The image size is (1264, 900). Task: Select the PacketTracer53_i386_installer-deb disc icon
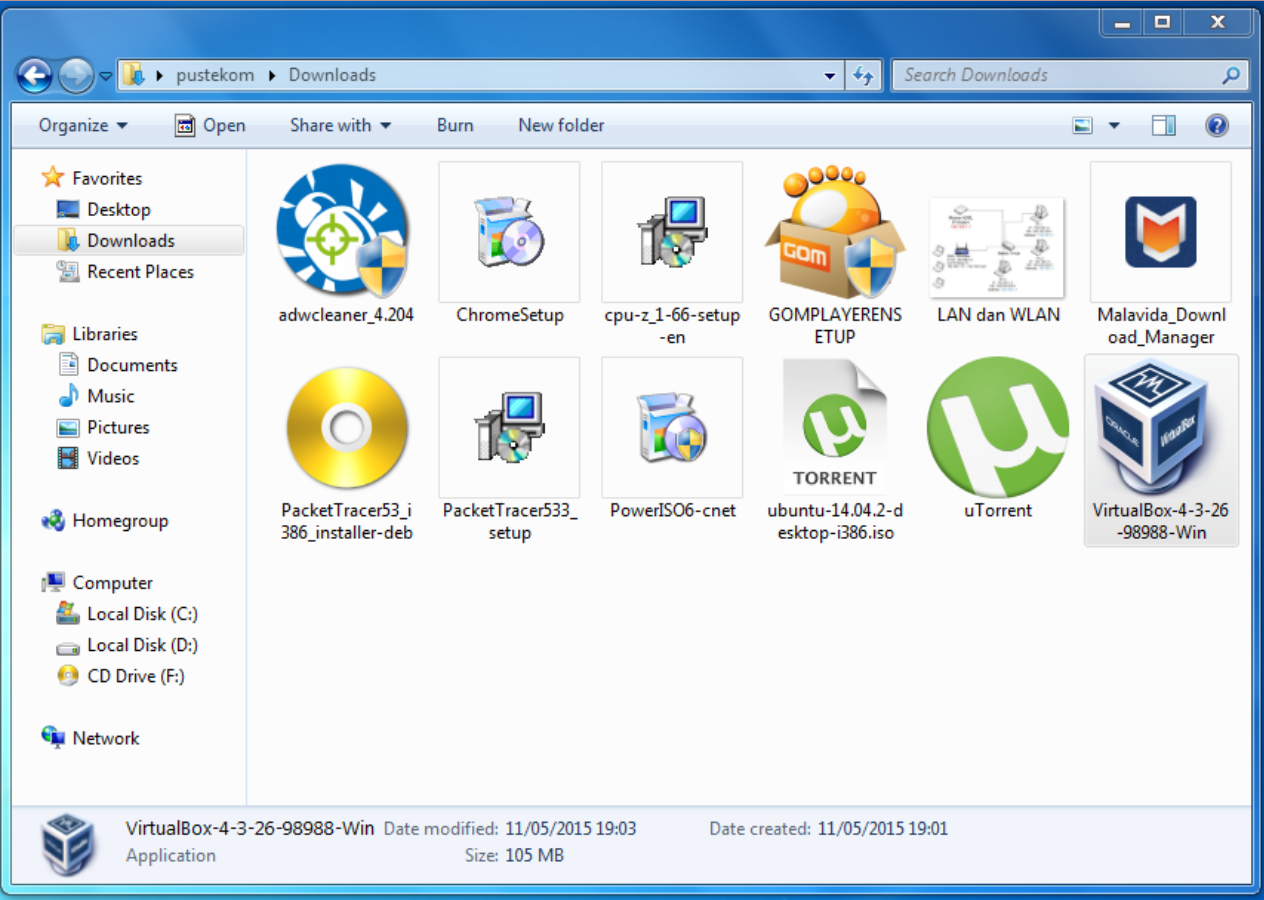[347, 428]
